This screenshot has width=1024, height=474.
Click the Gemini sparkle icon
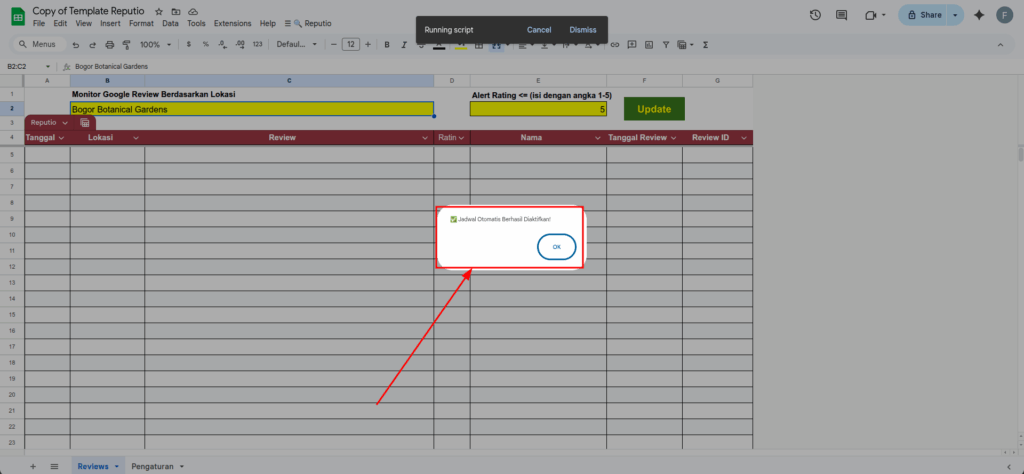pos(978,15)
